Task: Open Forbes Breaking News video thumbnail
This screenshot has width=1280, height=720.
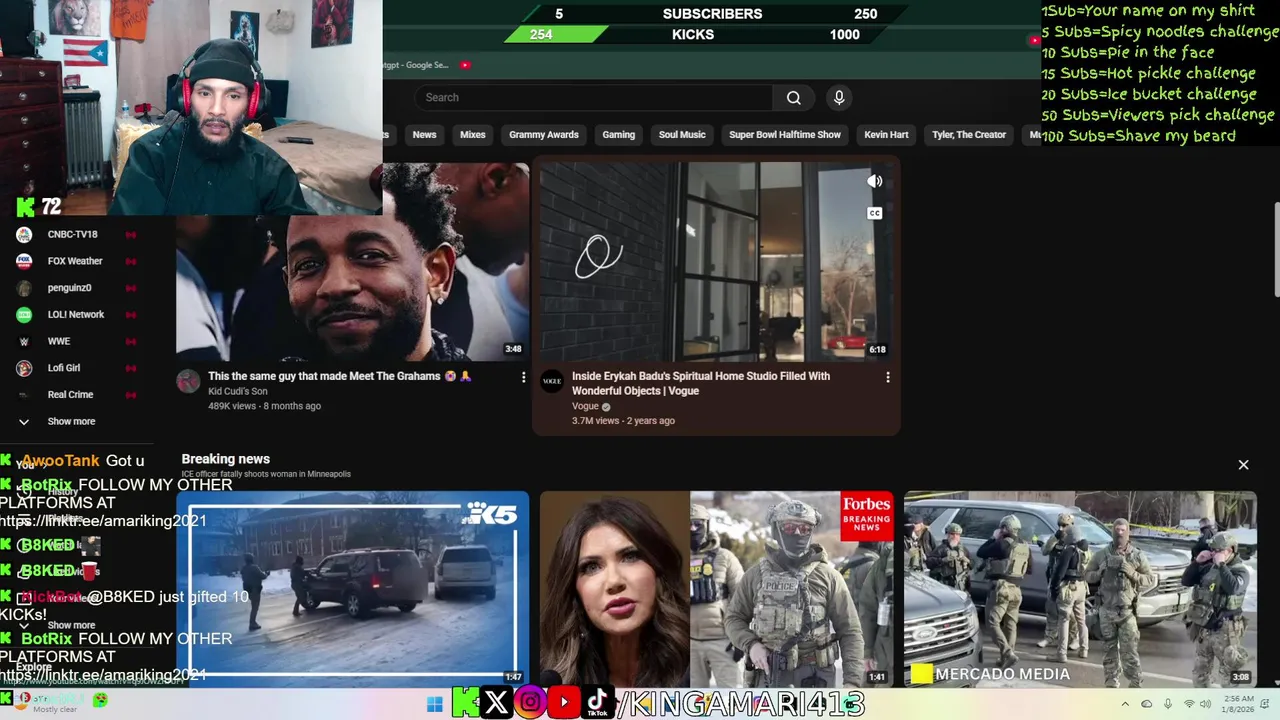Action: (x=716, y=588)
